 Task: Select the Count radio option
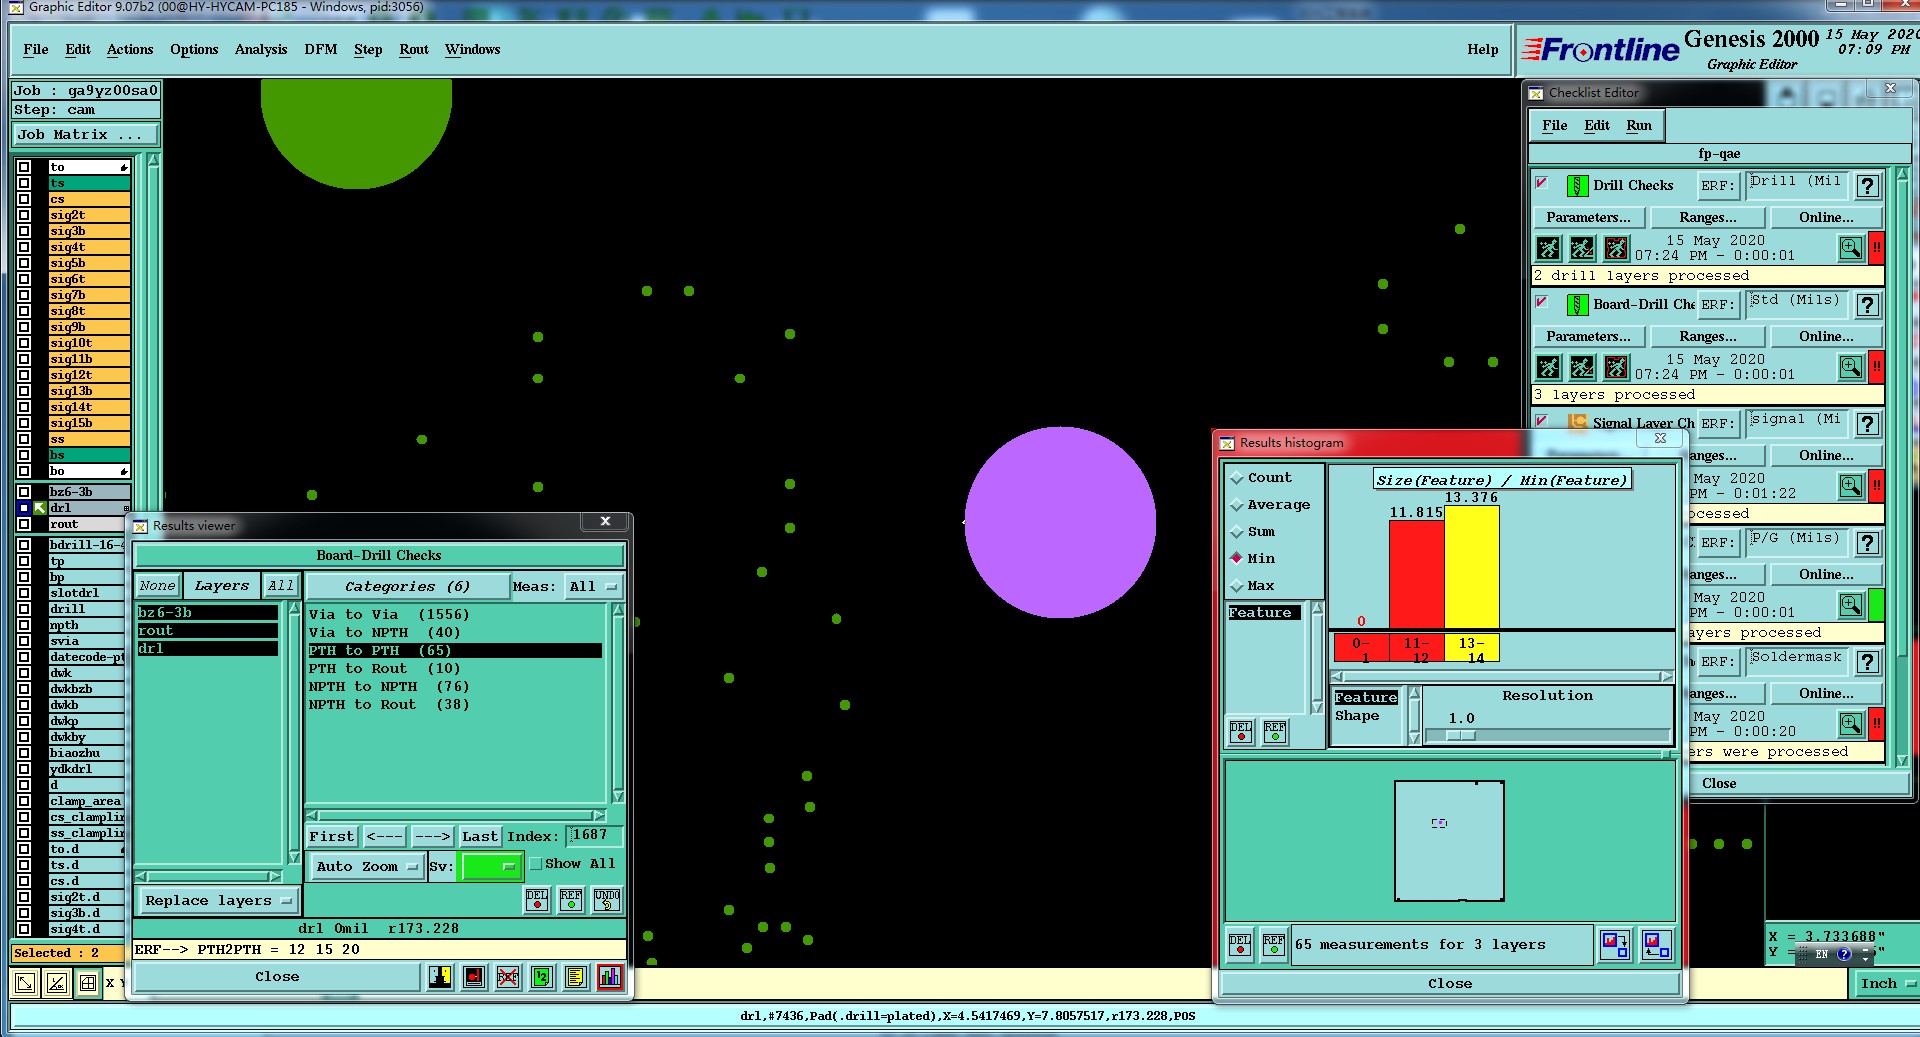click(1237, 478)
